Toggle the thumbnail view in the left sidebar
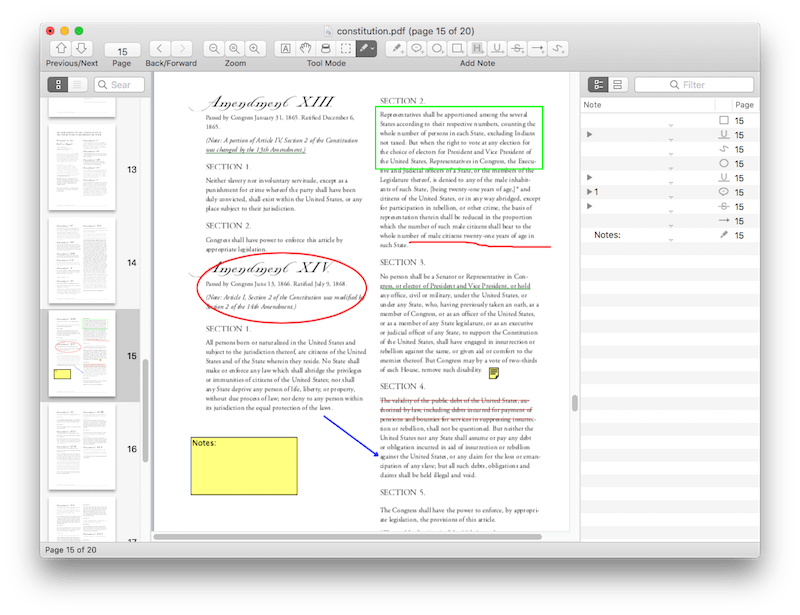This screenshot has height=615, width=800. (57, 84)
